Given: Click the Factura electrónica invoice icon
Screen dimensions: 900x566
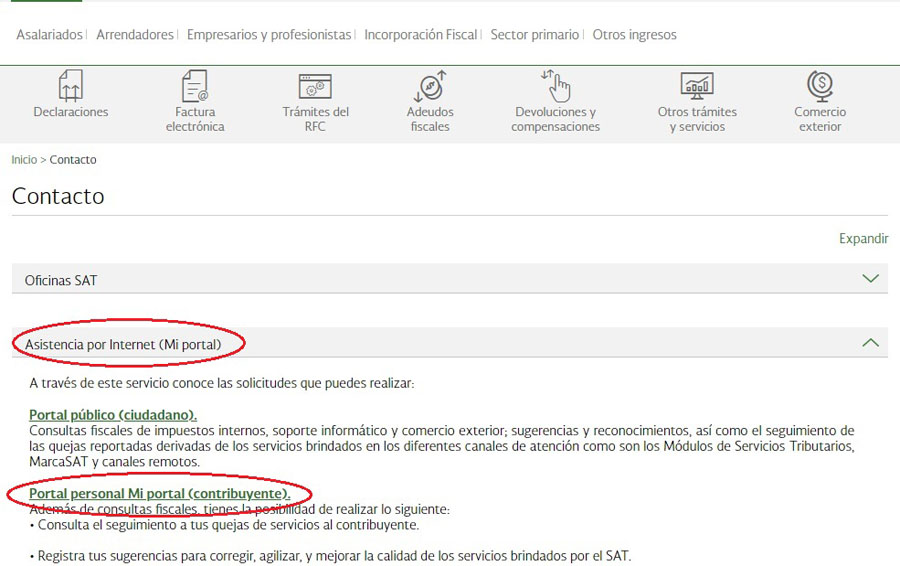Looking at the screenshot, I should pyautogui.click(x=195, y=86).
